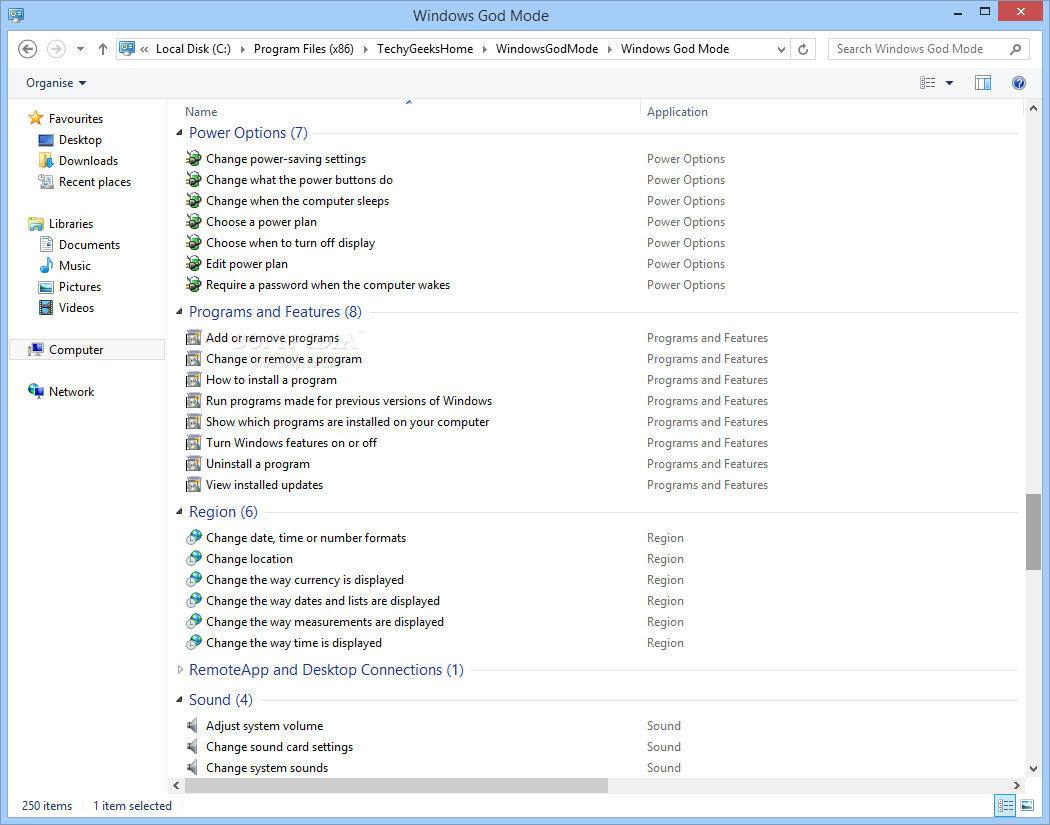
Task: Open recent locations dropdown arrow
Action: tap(80, 49)
